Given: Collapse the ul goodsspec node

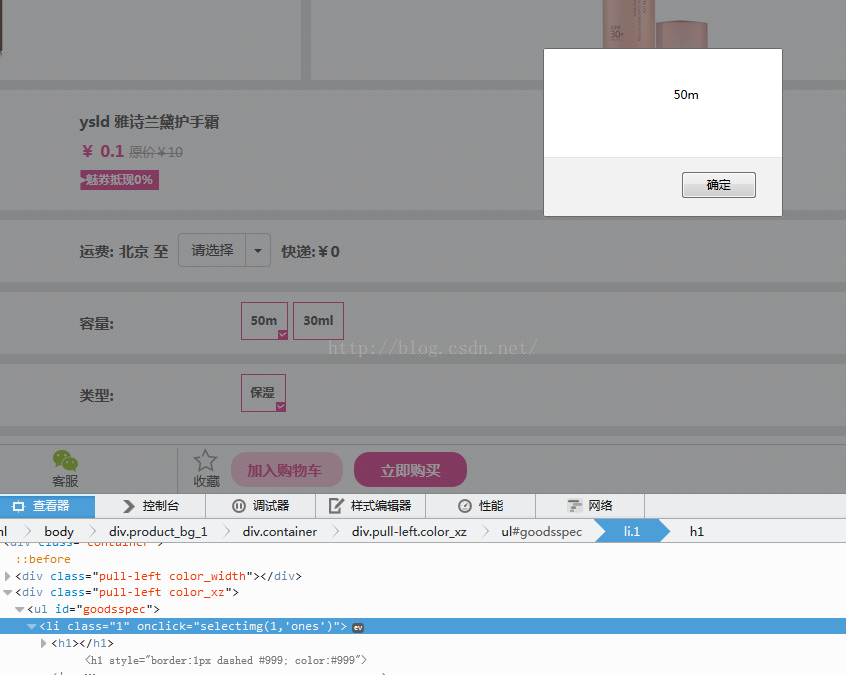Looking at the screenshot, I should coord(19,609).
